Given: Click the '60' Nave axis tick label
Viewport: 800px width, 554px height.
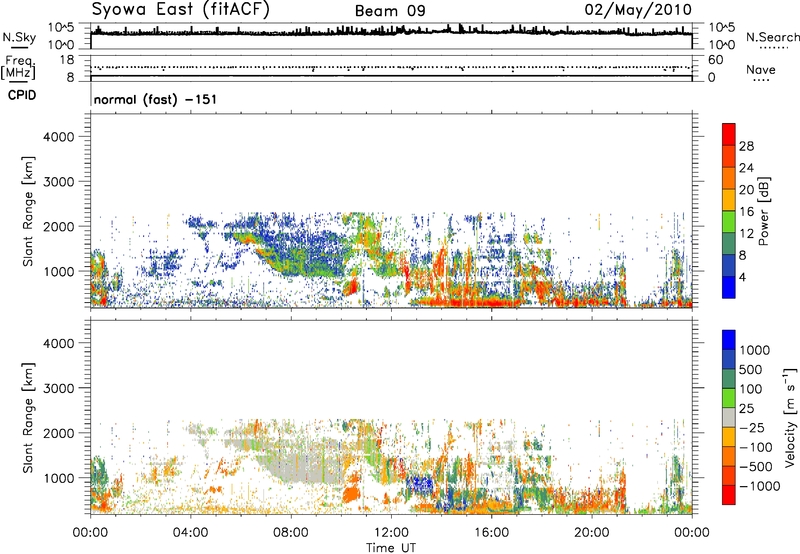Looking at the screenshot, I should click(715, 60).
